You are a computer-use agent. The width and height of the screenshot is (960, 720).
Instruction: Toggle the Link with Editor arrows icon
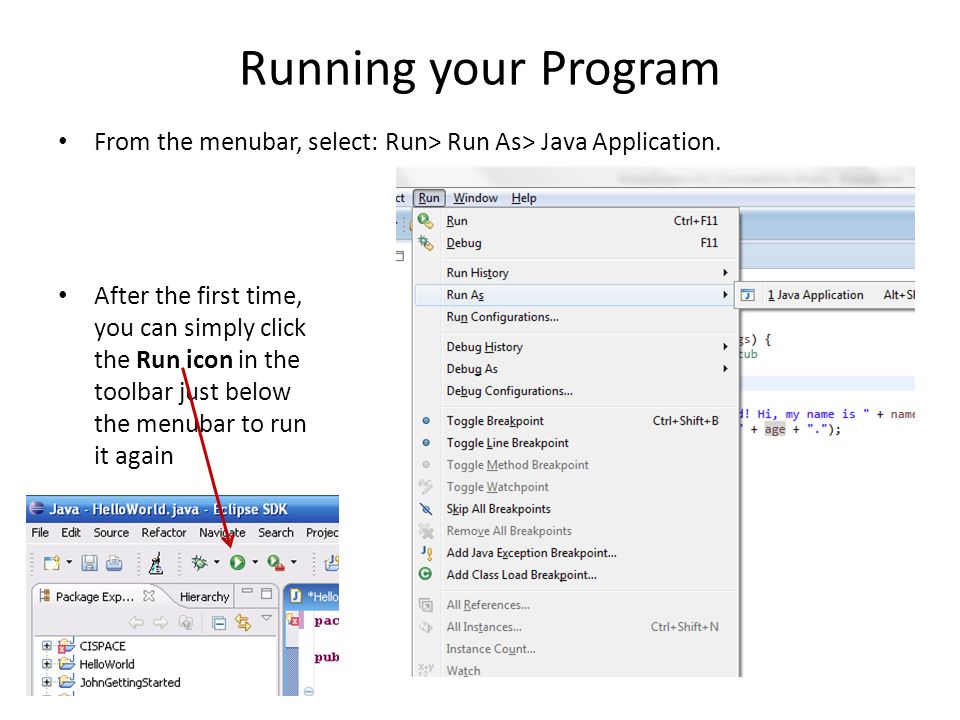click(243, 623)
